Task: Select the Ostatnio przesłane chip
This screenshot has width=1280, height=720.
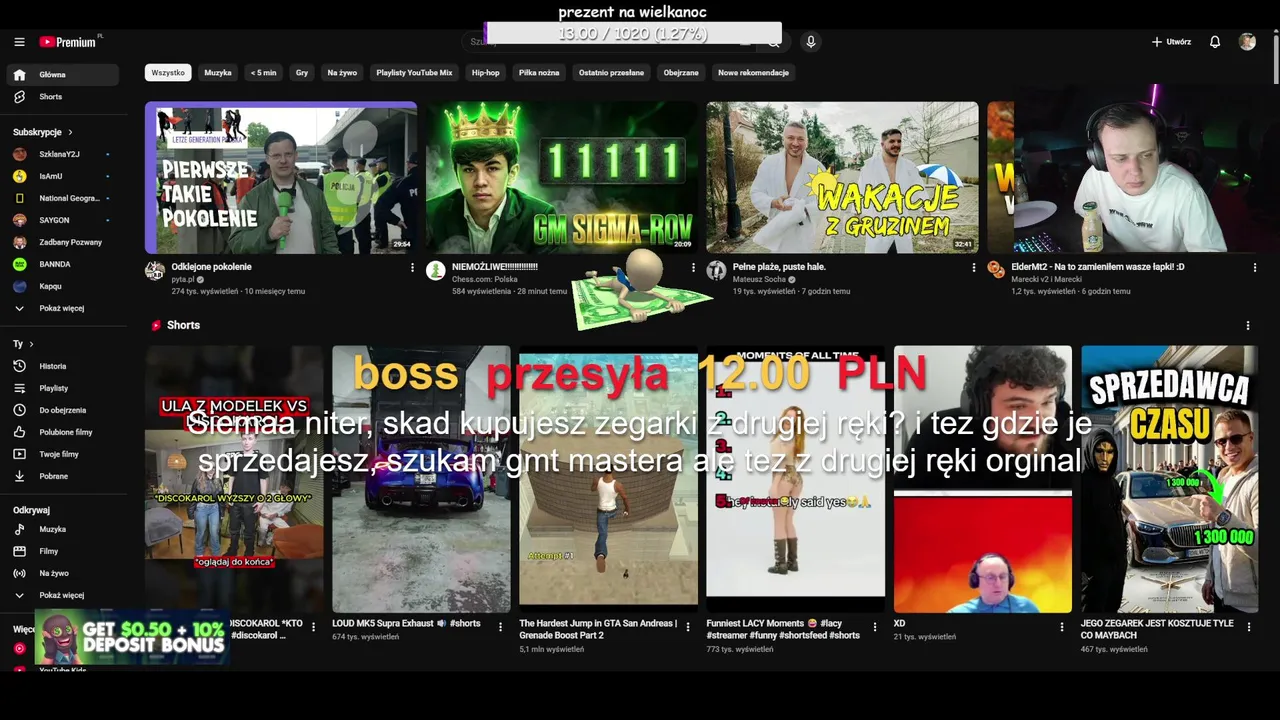Action: pyautogui.click(x=611, y=73)
